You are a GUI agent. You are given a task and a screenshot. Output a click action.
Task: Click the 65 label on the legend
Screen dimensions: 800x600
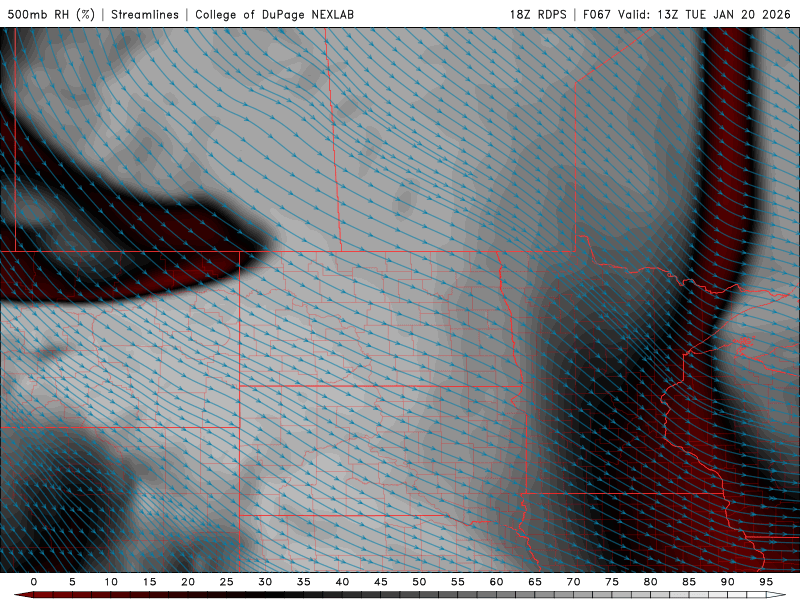click(535, 582)
